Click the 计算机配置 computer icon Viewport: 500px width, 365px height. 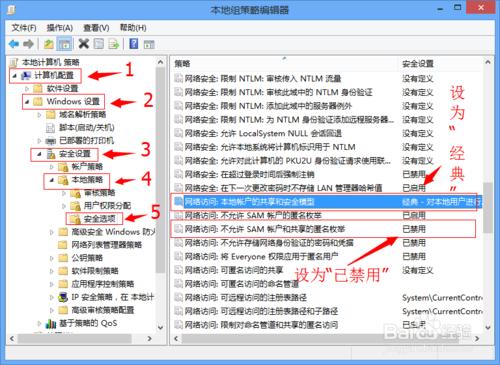coord(26,76)
